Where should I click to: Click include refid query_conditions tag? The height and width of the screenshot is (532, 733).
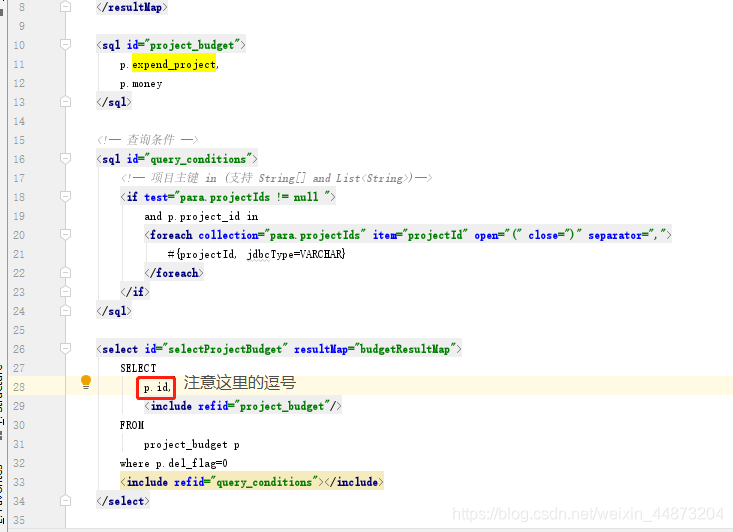[x=252, y=482]
